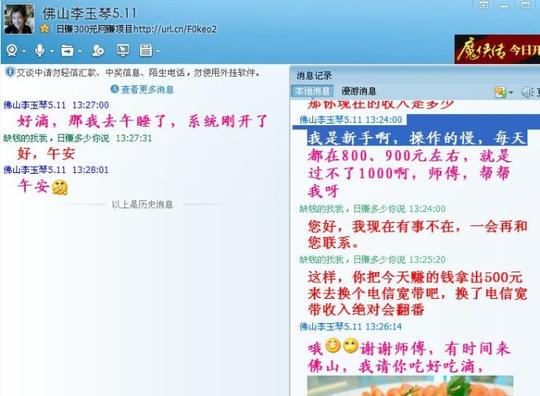Click message line 过不了1000啊，师傅，帮帮

409,173
